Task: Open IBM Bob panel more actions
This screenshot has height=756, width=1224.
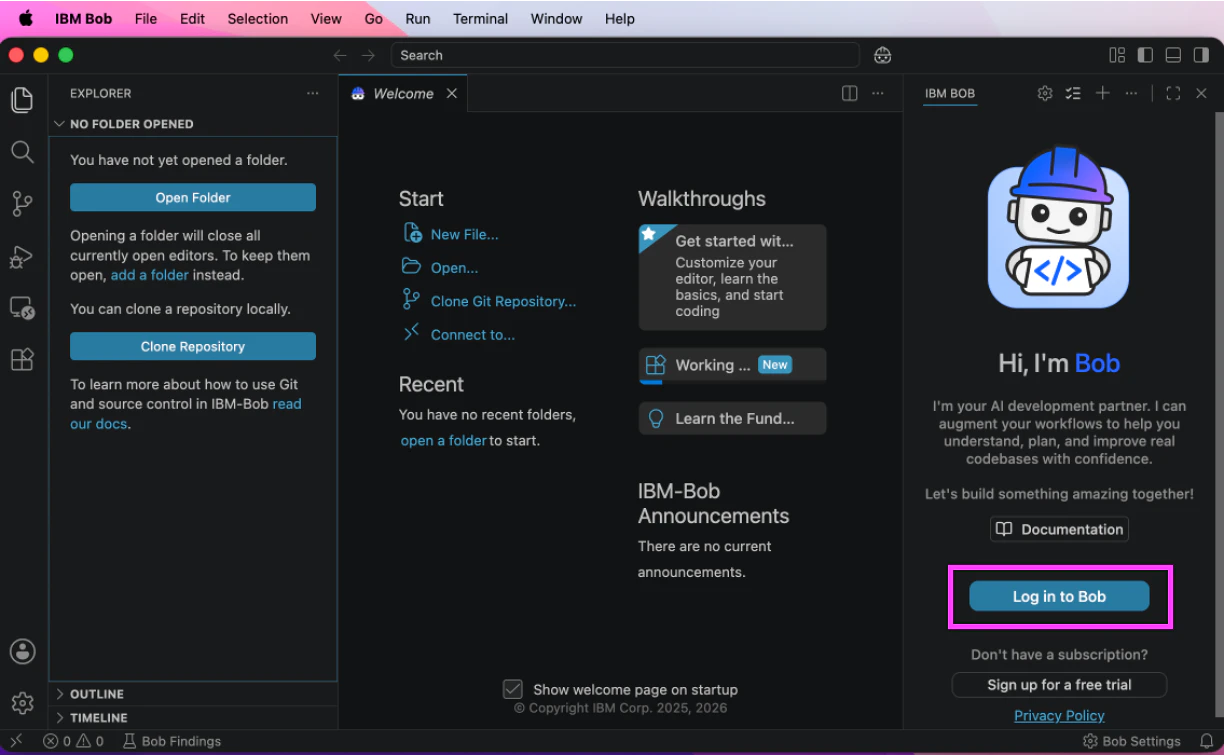Action: click(1131, 93)
